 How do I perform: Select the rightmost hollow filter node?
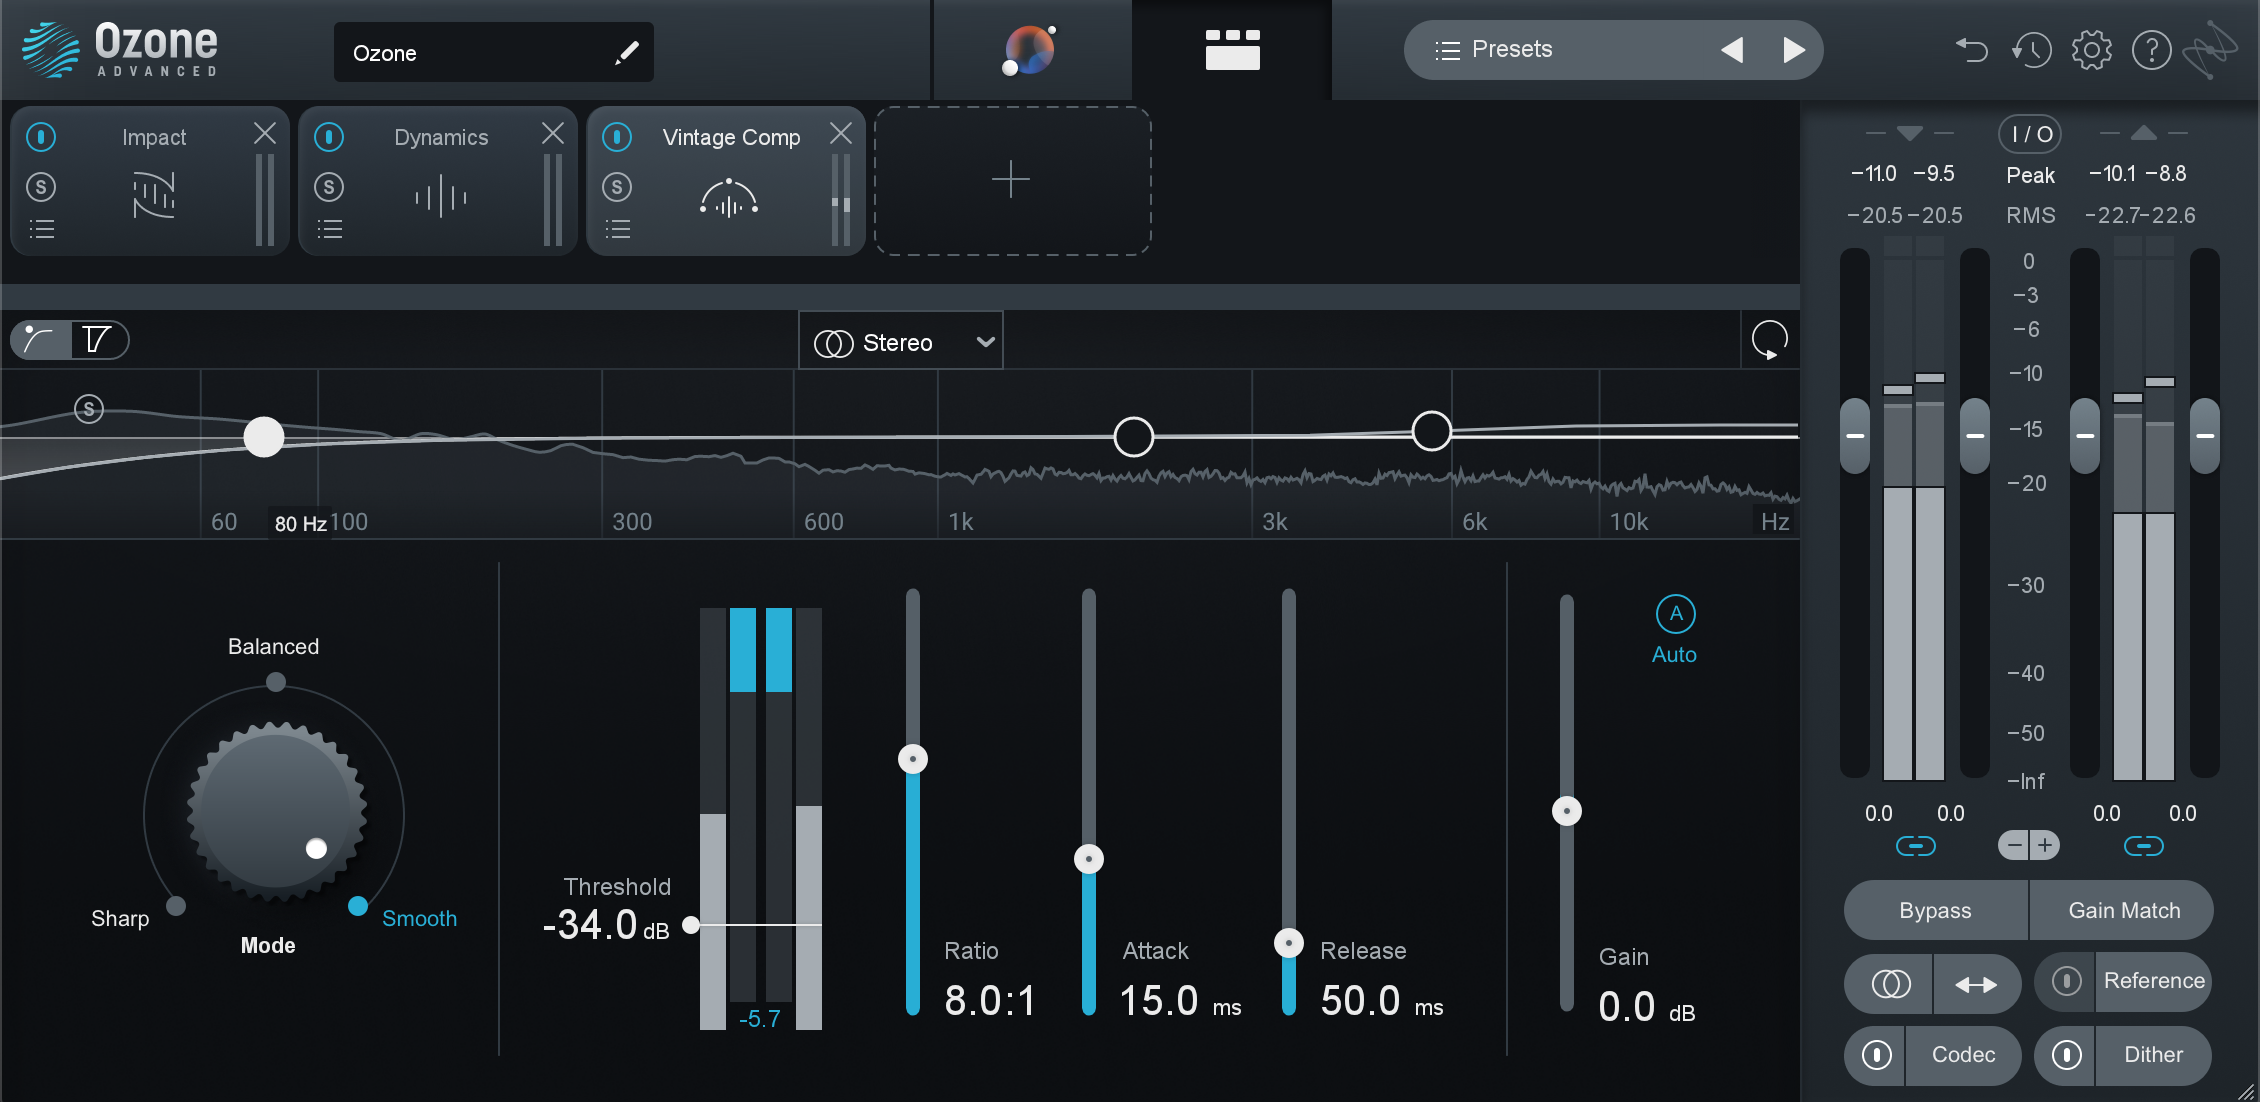coord(1431,431)
